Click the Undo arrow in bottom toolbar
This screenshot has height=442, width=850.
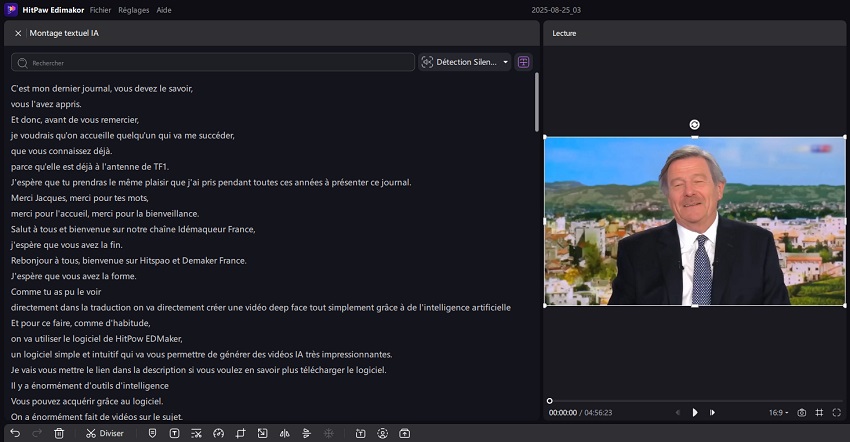coord(15,433)
